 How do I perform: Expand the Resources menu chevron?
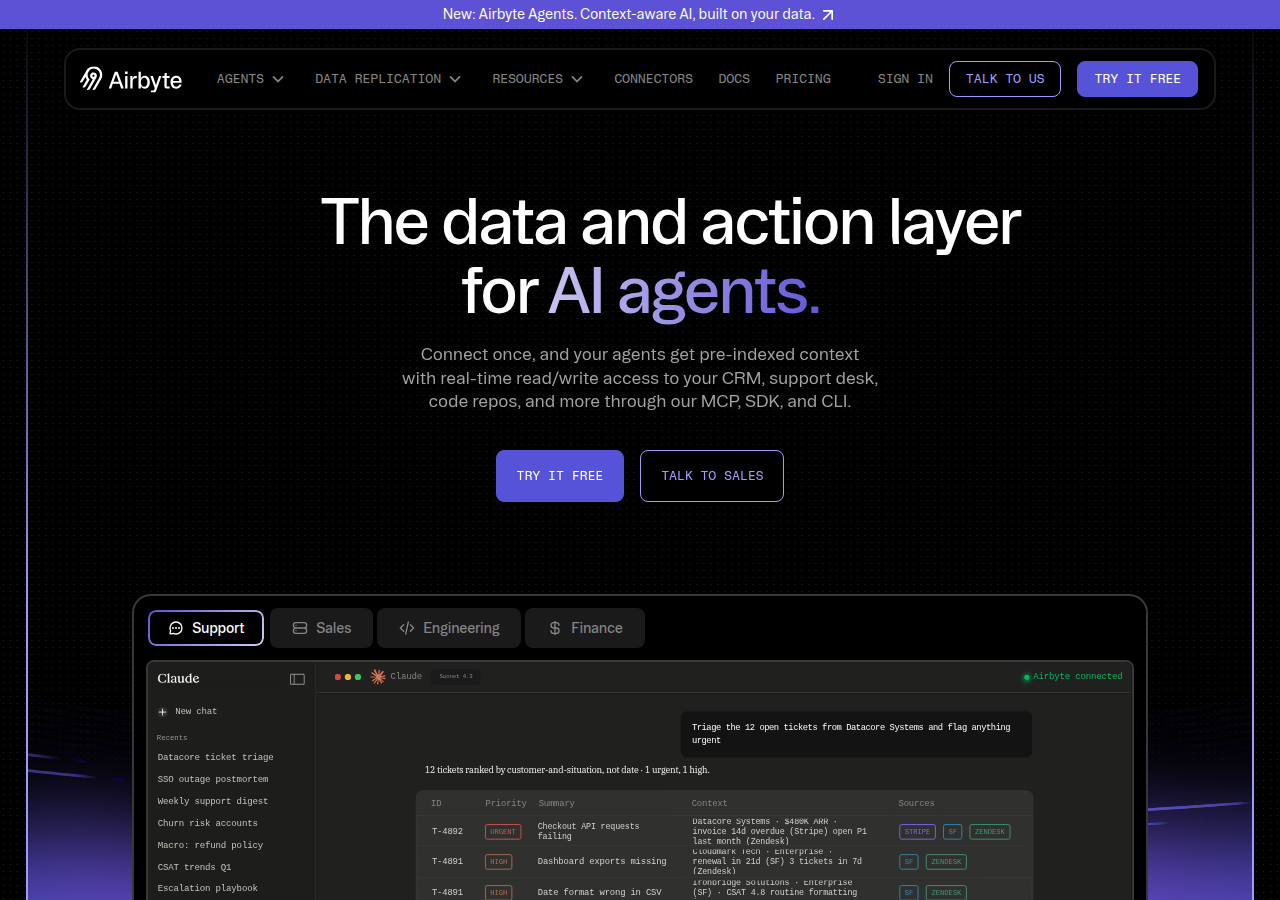coord(577,79)
